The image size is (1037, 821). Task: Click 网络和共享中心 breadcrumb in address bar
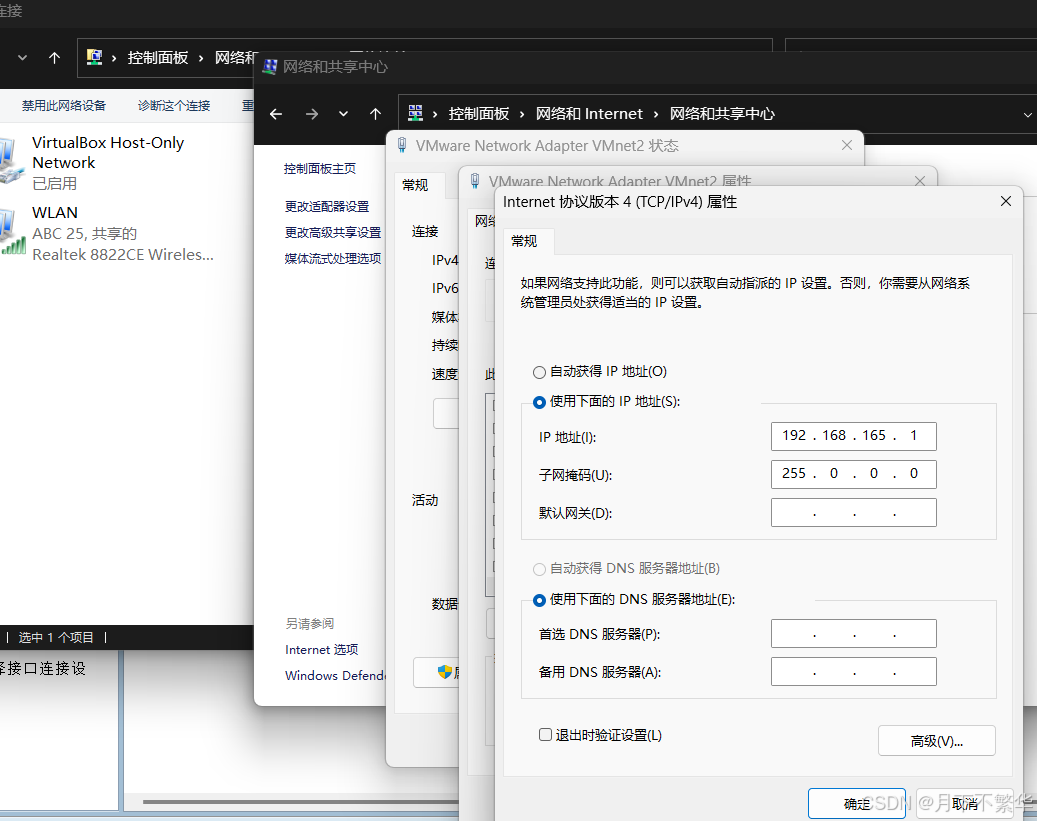(x=722, y=114)
